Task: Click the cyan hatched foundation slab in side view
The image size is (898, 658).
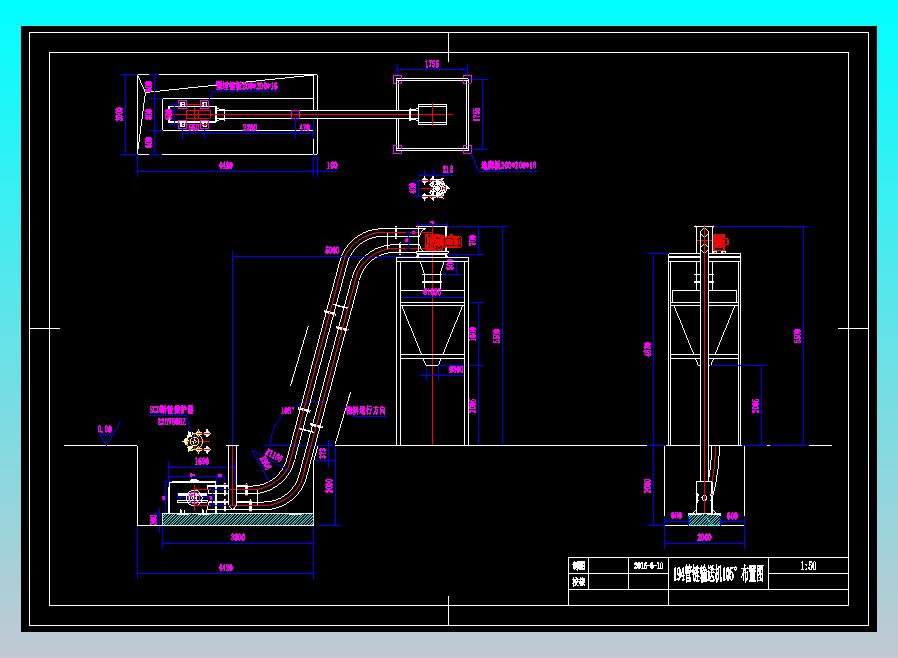Action: 238,519
